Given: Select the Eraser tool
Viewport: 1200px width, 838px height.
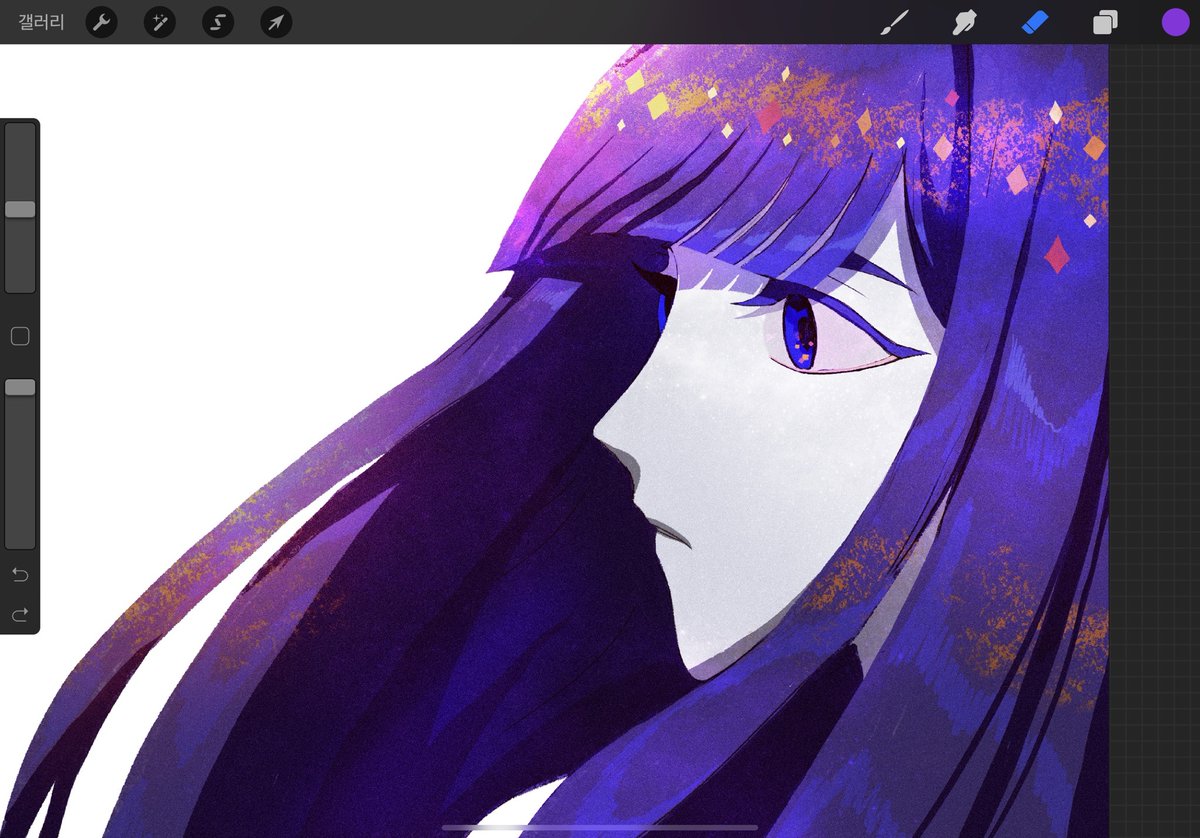Looking at the screenshot, I should [x=1035, y=22].
